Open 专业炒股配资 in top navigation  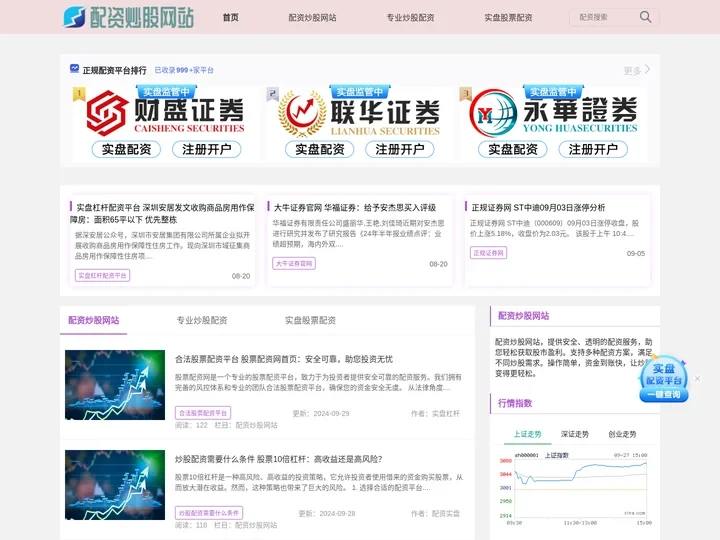[410, 17]
